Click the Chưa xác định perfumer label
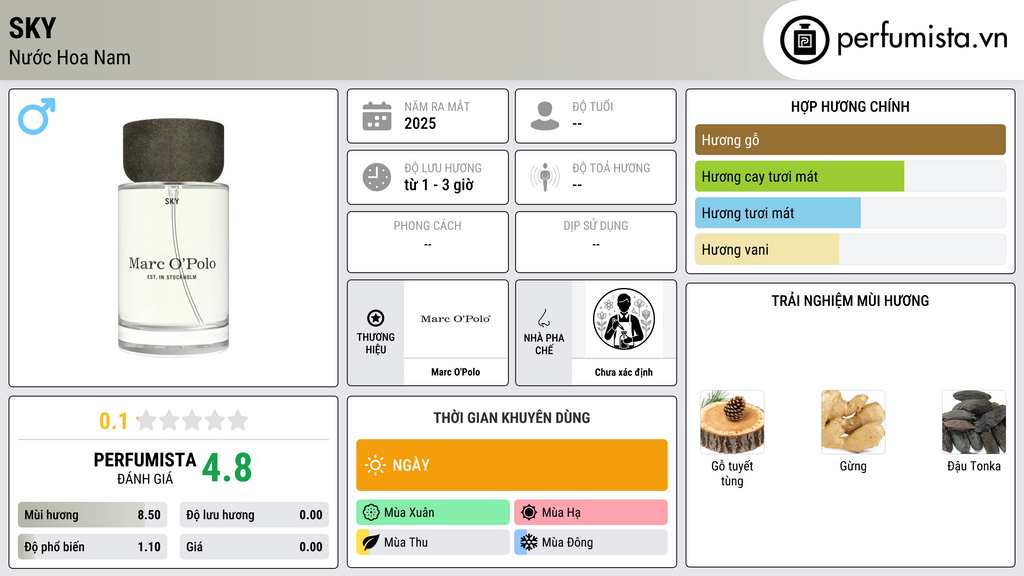Screen dimensions: 1024x576 (x=624, y=372)
